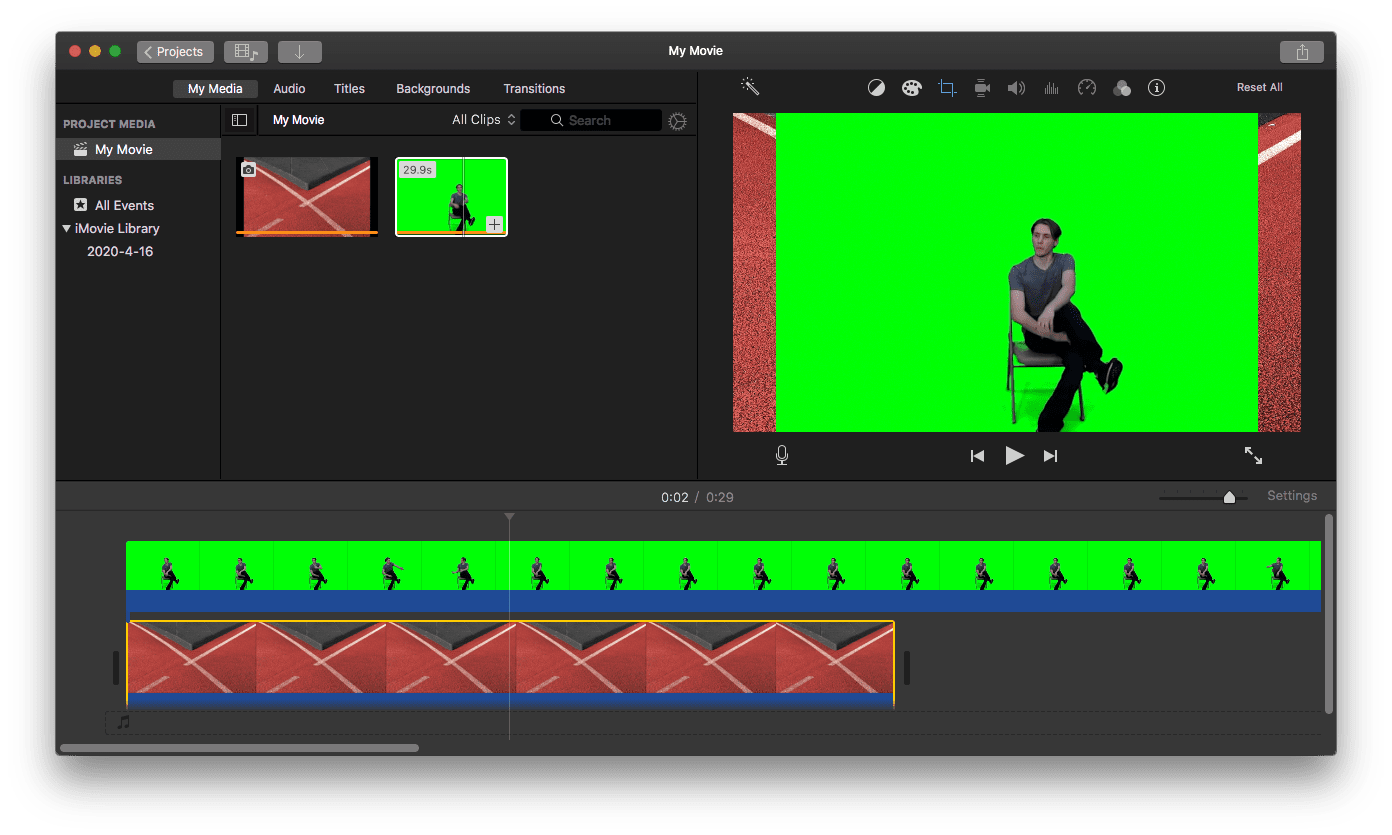Toggle the sidebar panel next to My Movie
This screenshot has width=1392, height=835.
coord(239,119)
